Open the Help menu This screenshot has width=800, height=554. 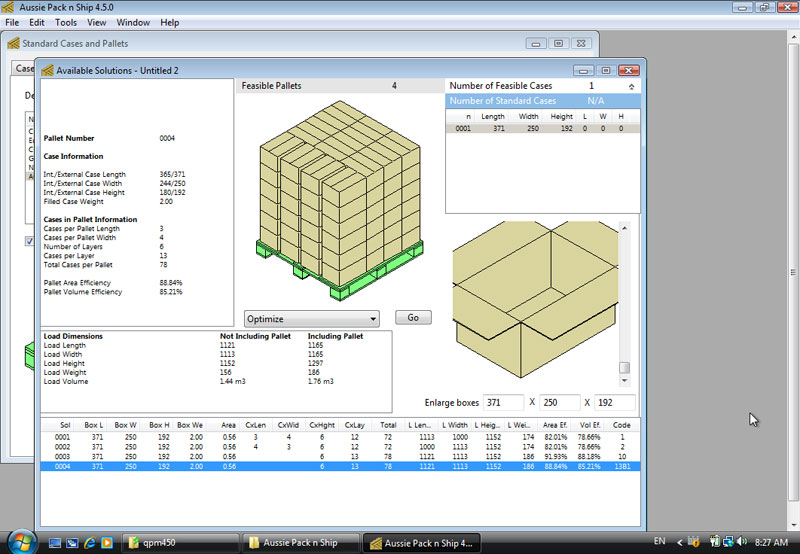point(169,22)
